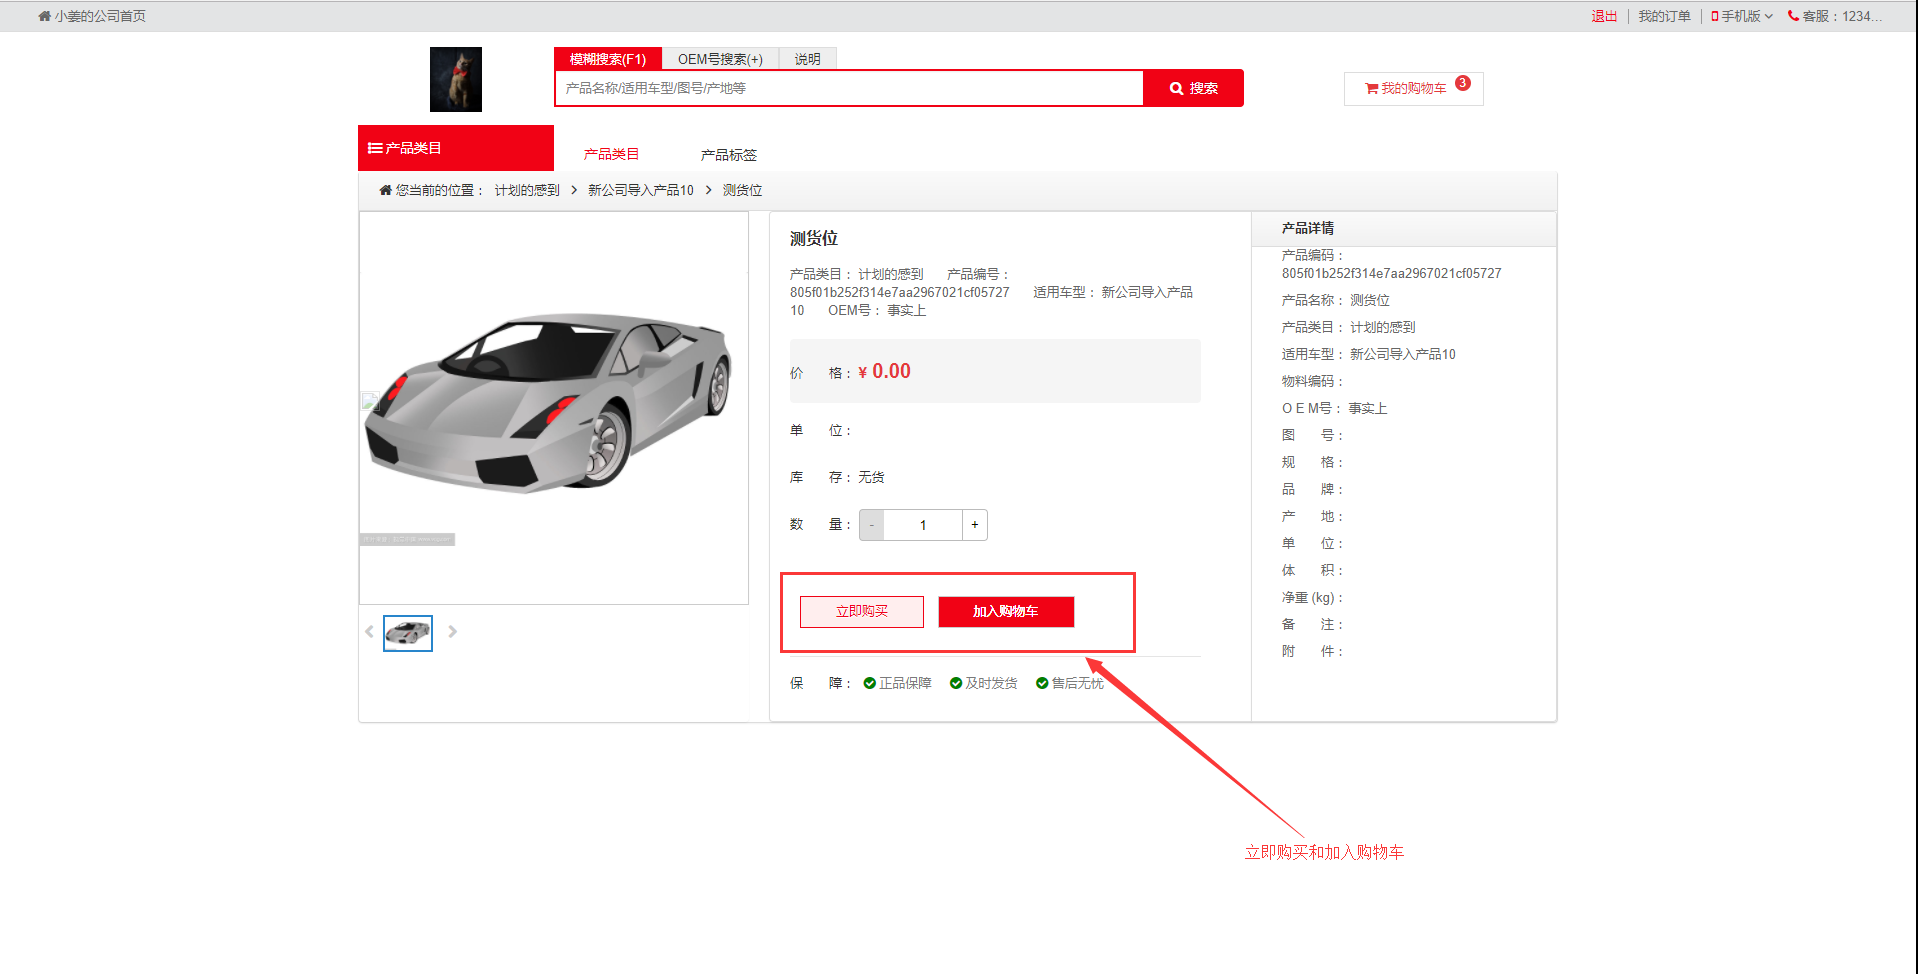Expand the 手机版 dropdown
The image size is (1918, 974).
click(1741, 16)
